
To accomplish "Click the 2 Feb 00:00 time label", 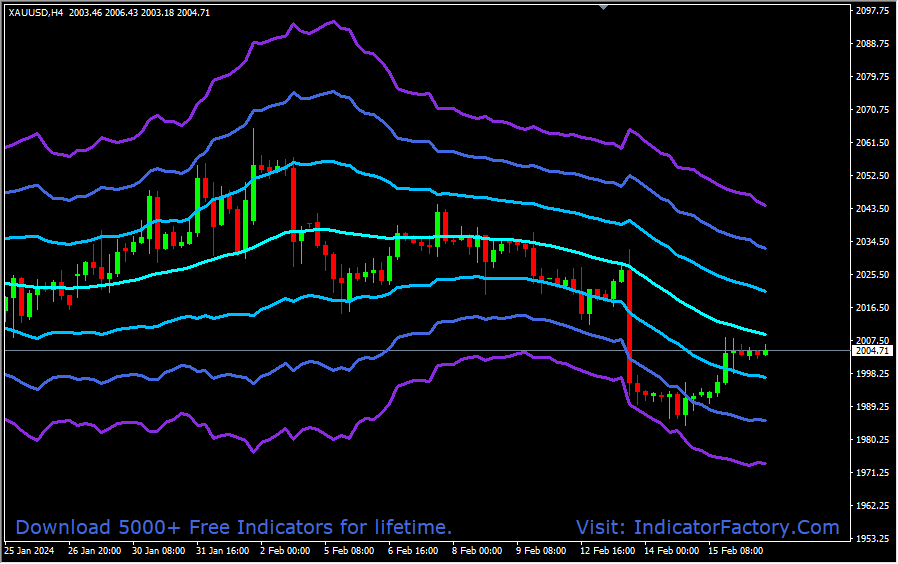I will (285, 551).
